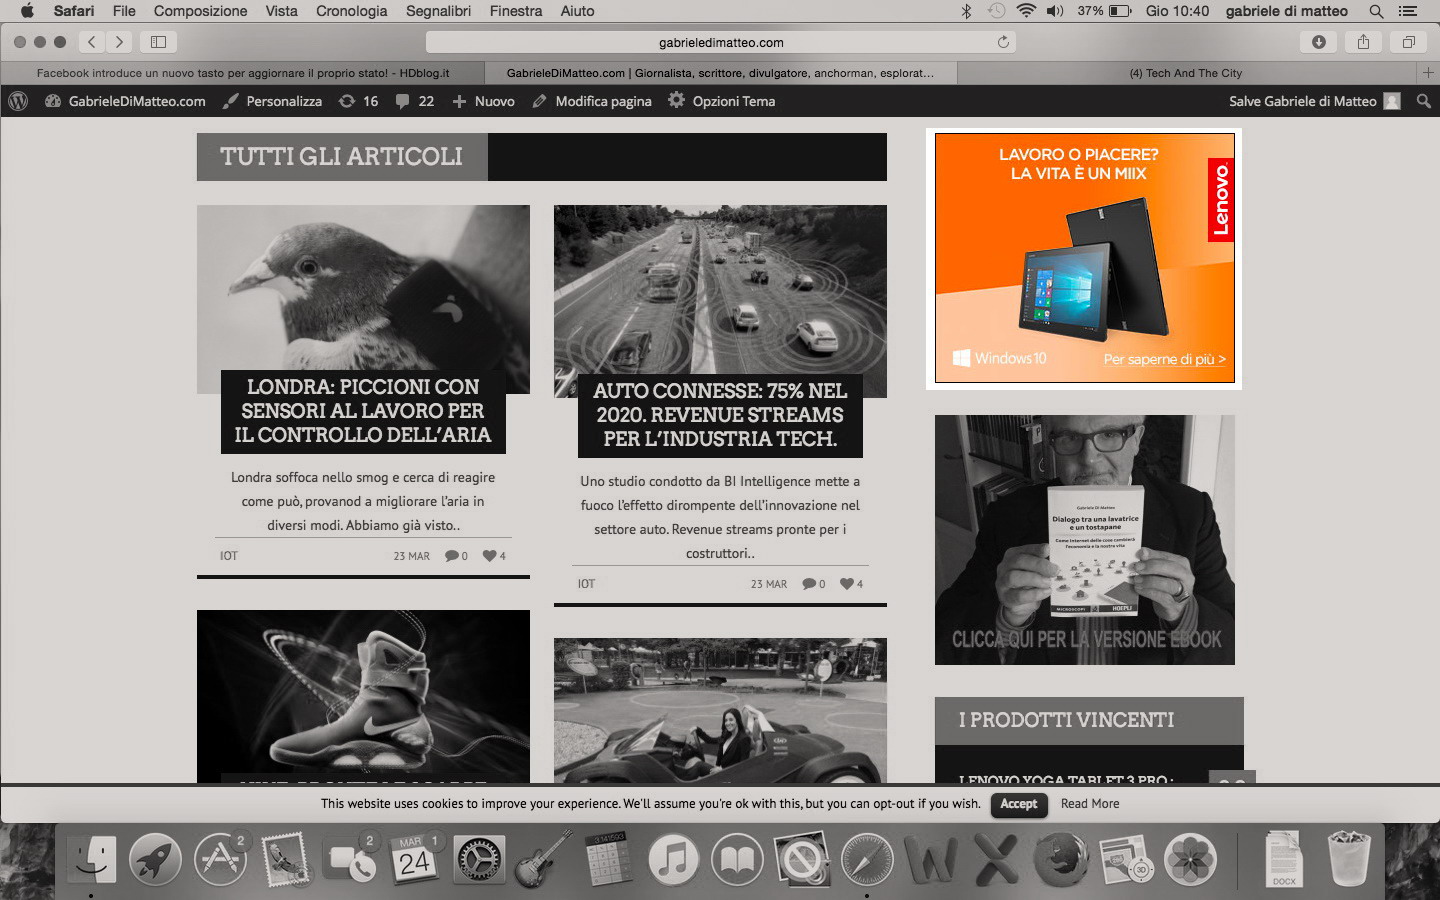Go back with Safari's back arrow

click(x=92, y=42)
